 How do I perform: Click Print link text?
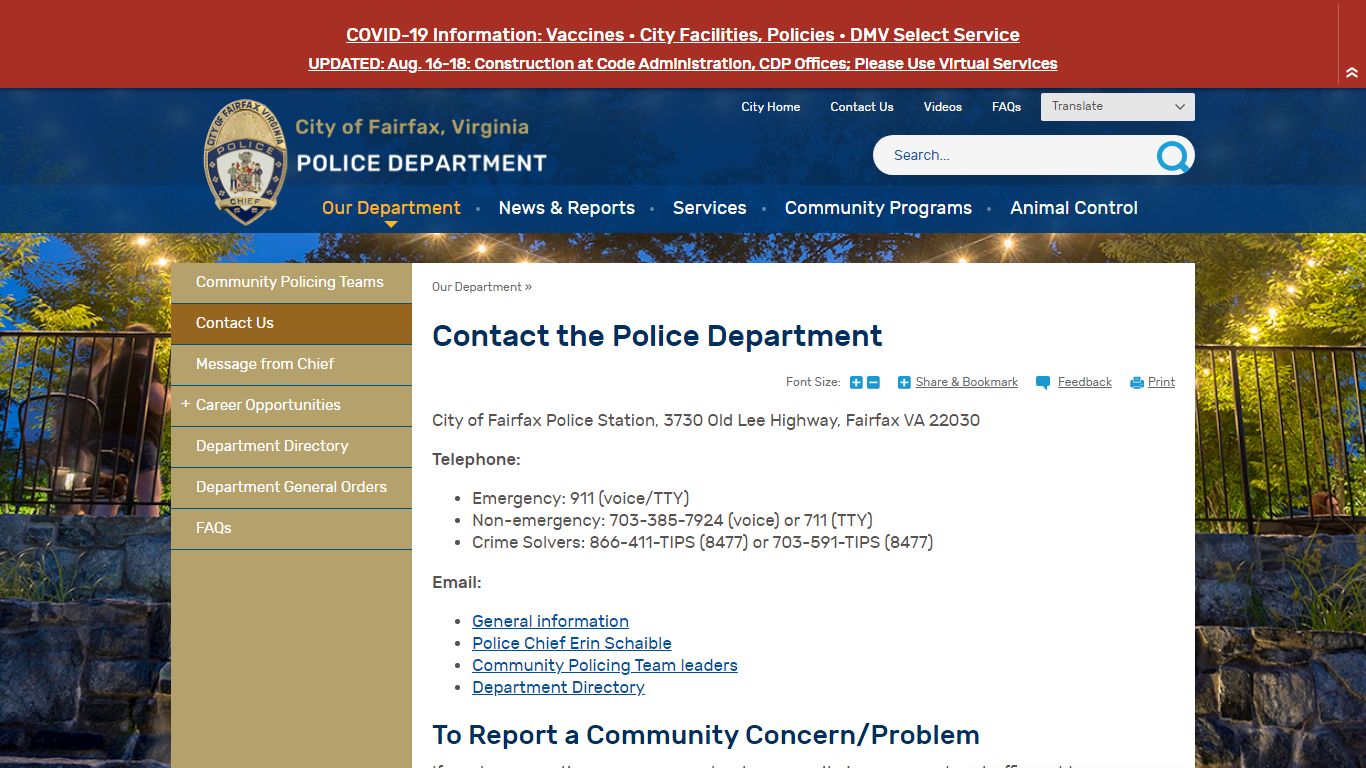(1161, 383)
